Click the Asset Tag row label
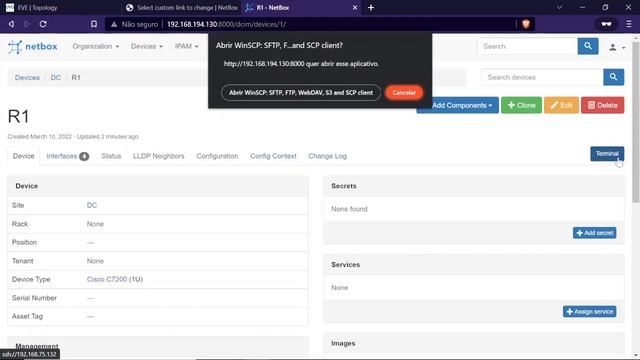This screenshot has width=640, height=360. 27,316
